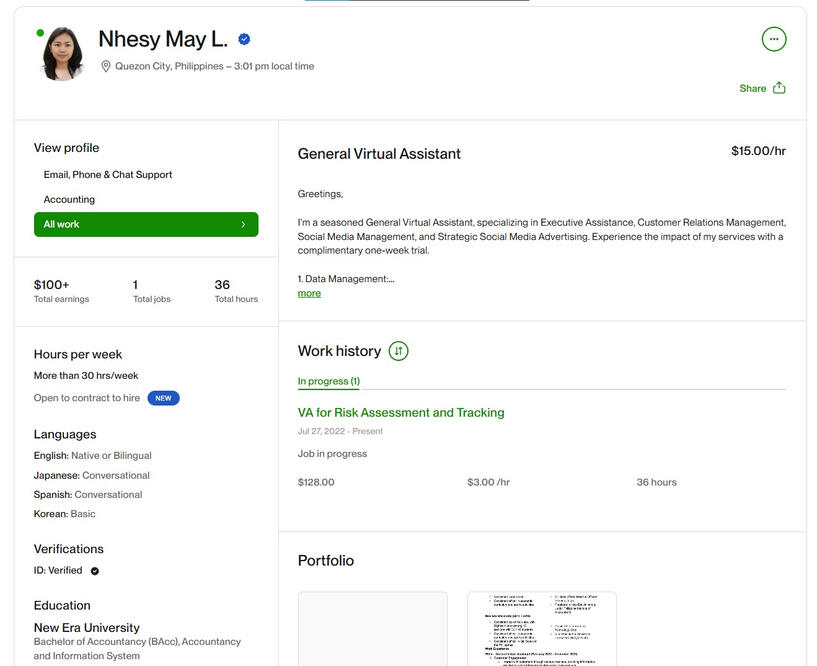Click the green online status dot
Screen dimensions: 817x666
(40, 33)
